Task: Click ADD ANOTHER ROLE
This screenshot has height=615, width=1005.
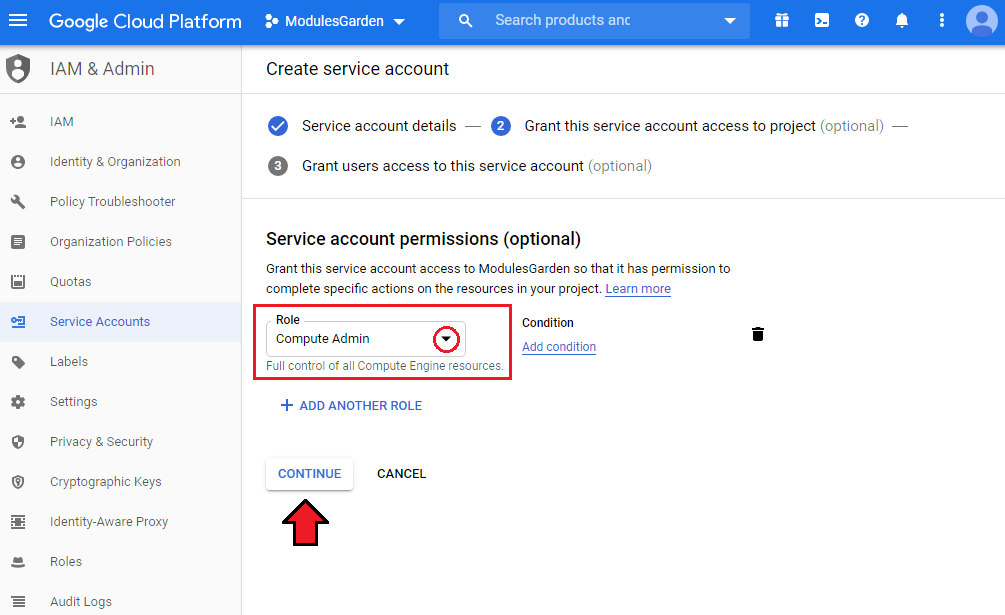Action: (351, 406)
